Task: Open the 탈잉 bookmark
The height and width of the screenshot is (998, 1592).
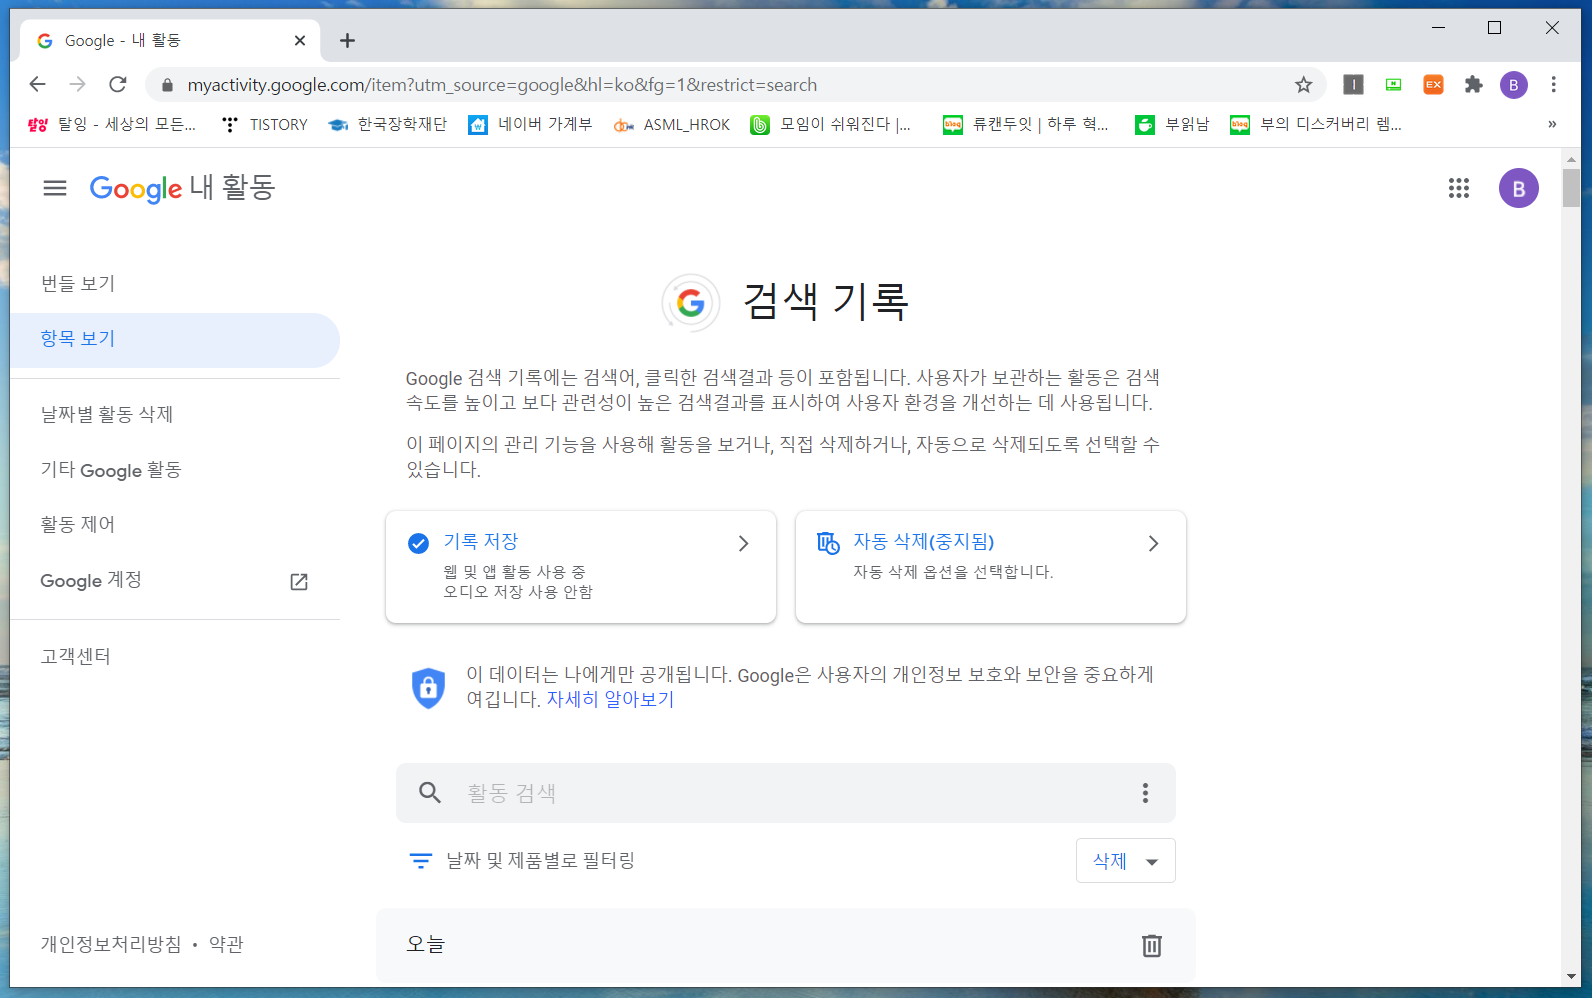Action: (112, 124)
